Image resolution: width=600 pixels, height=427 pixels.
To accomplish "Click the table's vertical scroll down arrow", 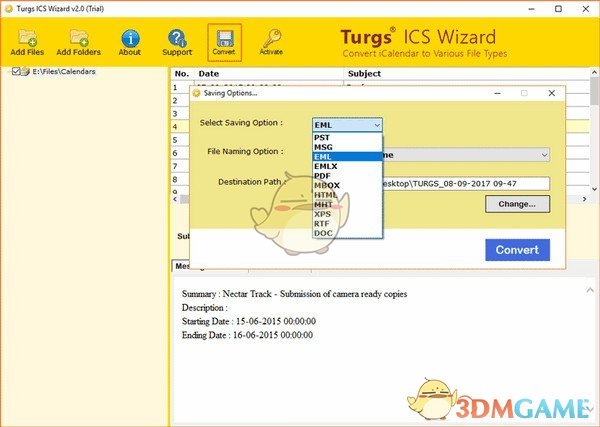I will click(594, 189).
